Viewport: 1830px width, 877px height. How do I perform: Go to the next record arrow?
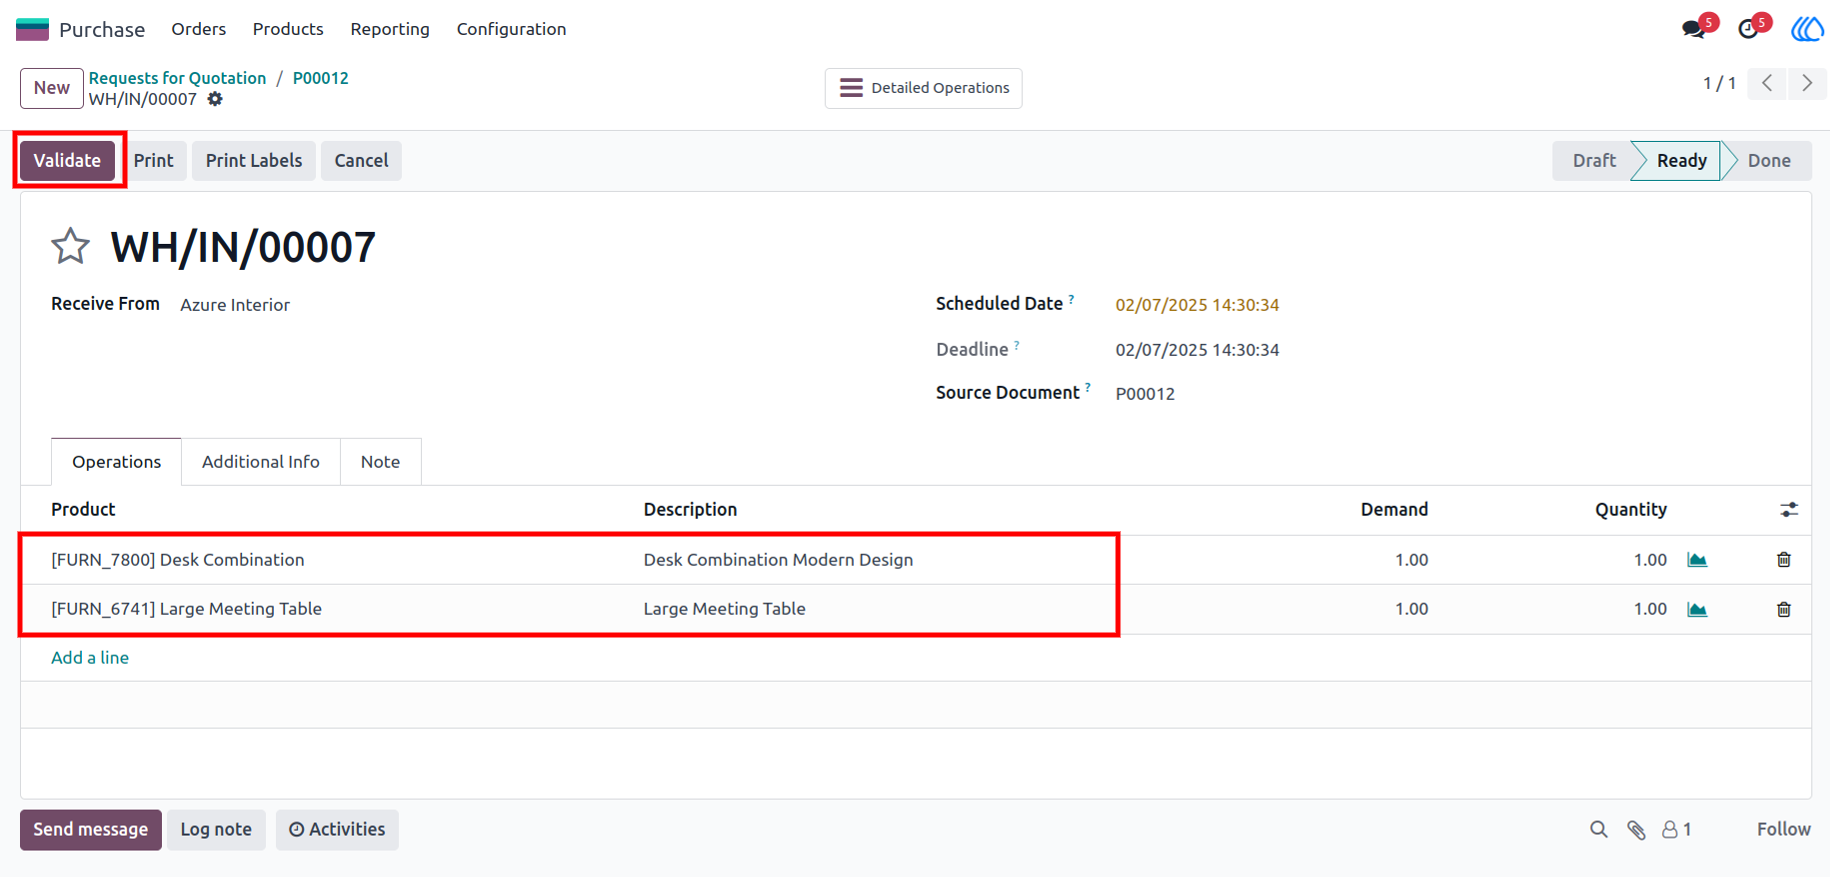tap(1807, 83)
